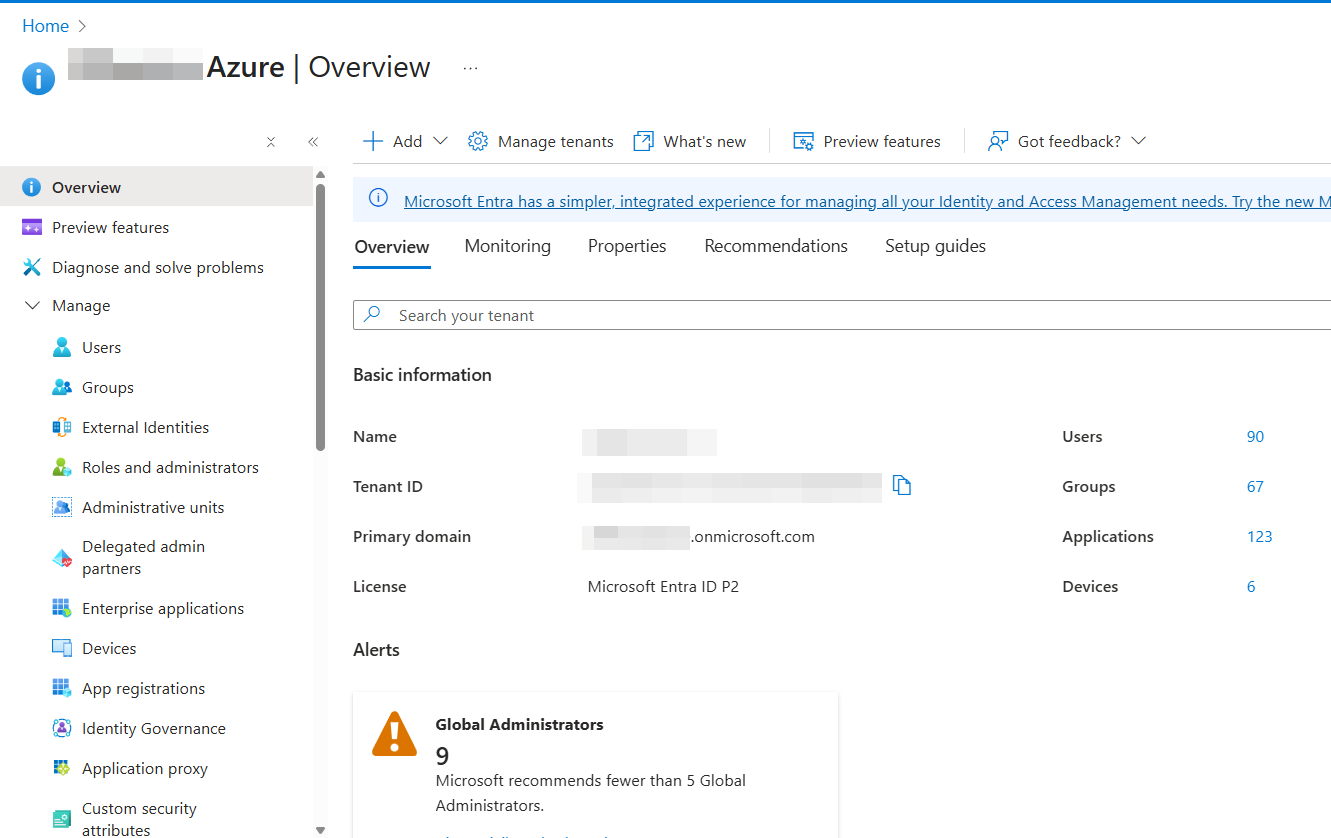Image resolution: width=1331 pixels, height=838 pixels.
Task: Expand the Got feedback dropdown arrow
Action: click(1138, 141)
